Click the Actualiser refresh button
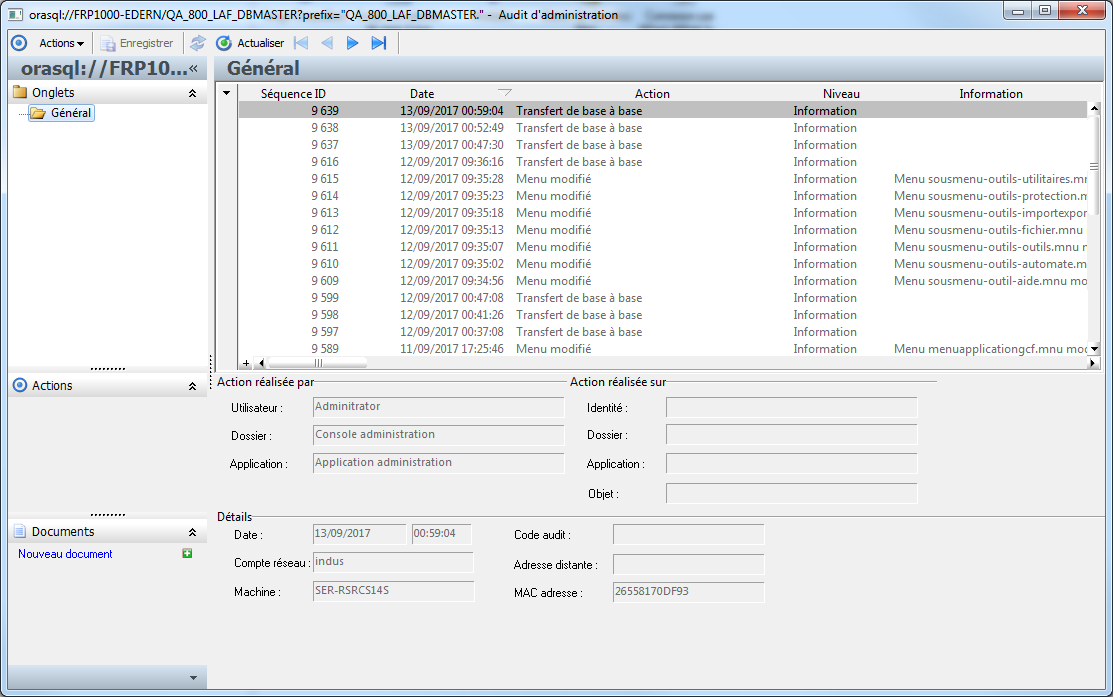The image size is (1113, 697). (x=250, y=43)
